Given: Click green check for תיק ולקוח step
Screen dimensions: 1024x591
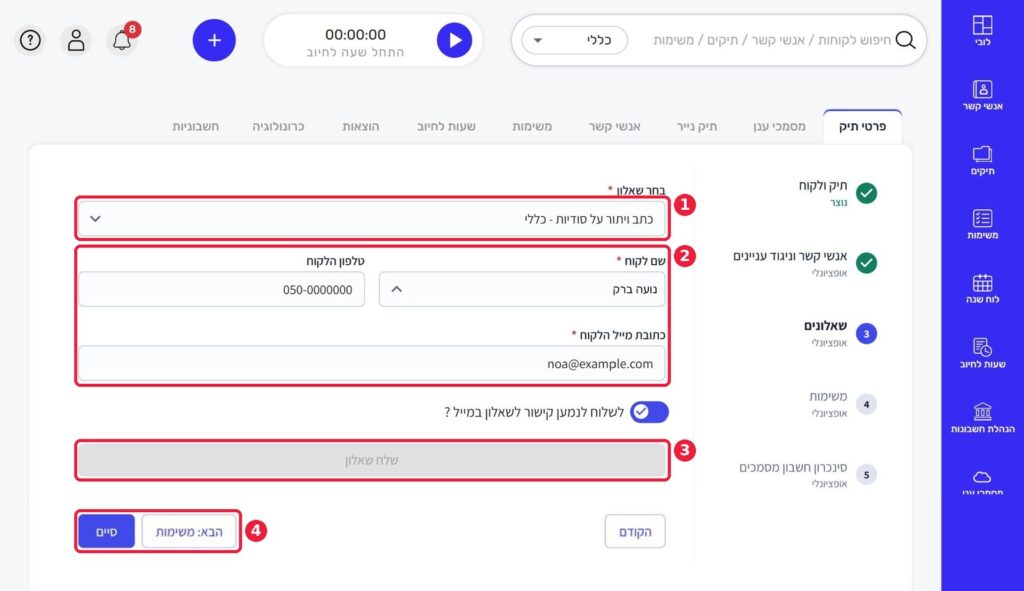Looking at the screenshot, I should click(x=866, y=193).
